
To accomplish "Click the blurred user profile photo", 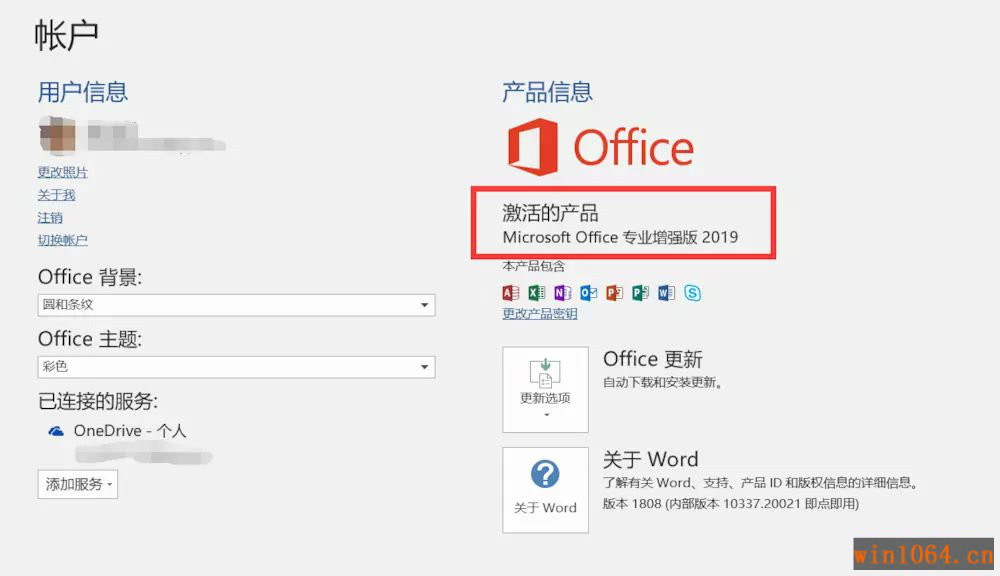I will click(57, 135).
